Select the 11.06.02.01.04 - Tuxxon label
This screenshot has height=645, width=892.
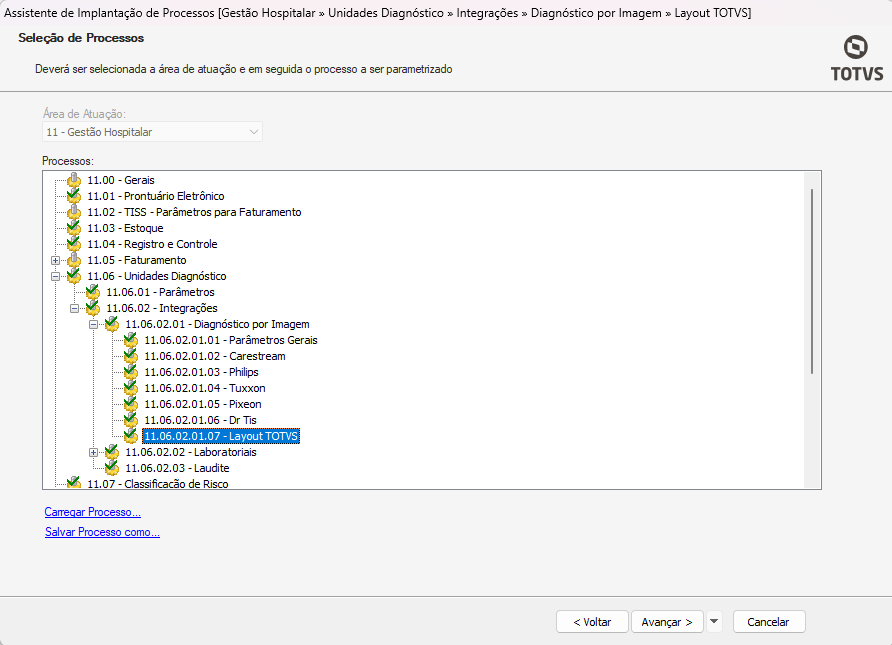click(205, 388)
